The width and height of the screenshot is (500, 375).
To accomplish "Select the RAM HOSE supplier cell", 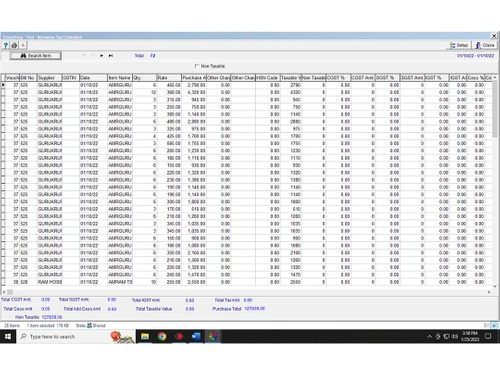I will (49, 282).
